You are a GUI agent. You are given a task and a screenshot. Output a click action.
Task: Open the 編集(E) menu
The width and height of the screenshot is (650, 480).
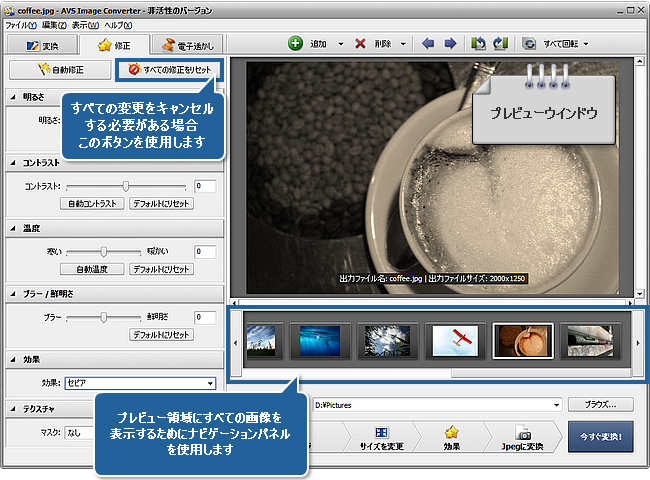pos(54,23)
